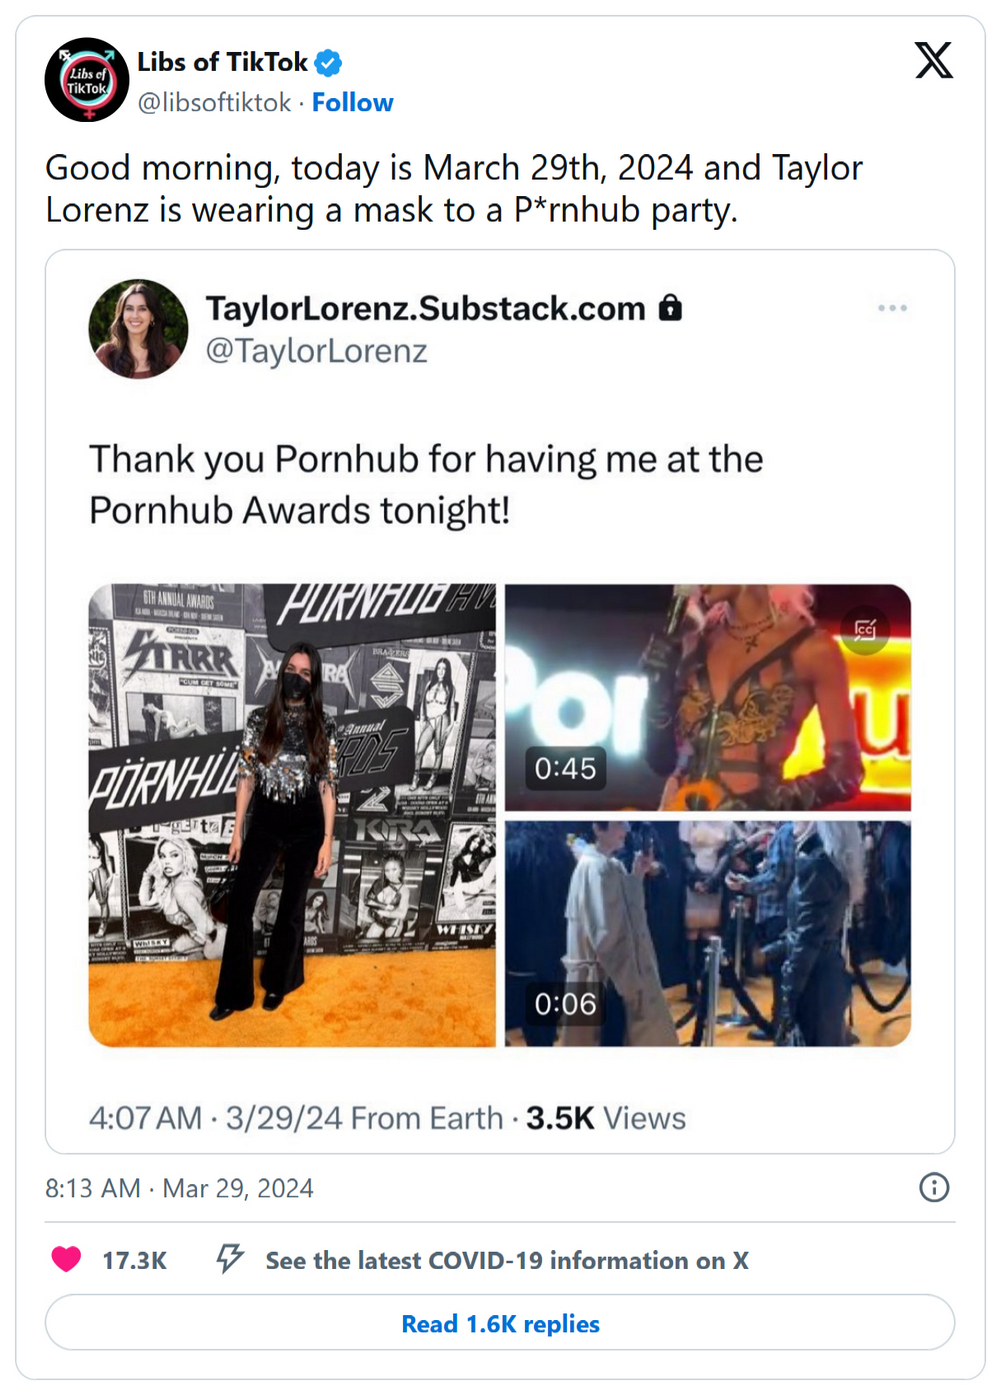Click the X logo icon
The height and width of the screenshot is (1400, 1006).
click(x=933, y=61)
